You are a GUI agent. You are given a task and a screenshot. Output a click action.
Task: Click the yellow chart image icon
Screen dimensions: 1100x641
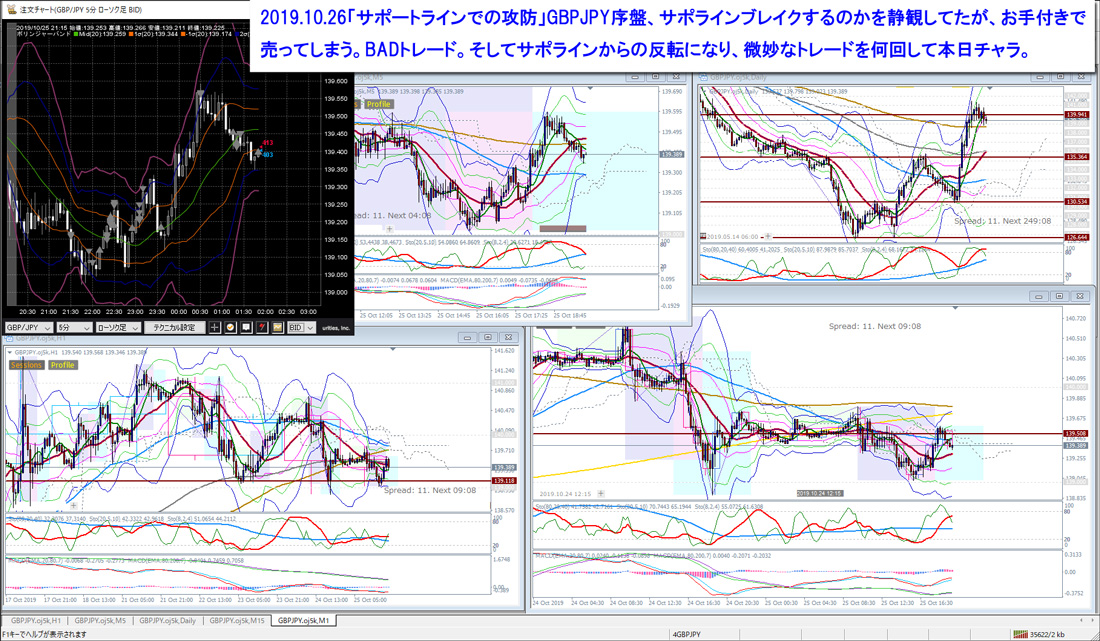[277, 328]
